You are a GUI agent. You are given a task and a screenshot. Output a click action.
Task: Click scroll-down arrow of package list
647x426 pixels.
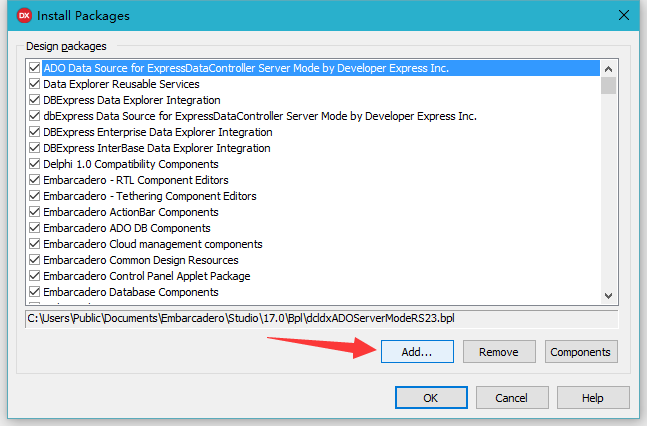pyautogui.click(x=608, y=296)
